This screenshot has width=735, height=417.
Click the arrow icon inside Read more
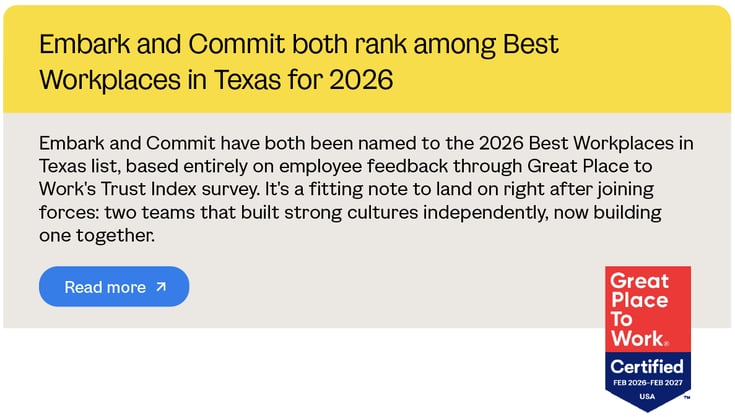[x=161, y=287]
